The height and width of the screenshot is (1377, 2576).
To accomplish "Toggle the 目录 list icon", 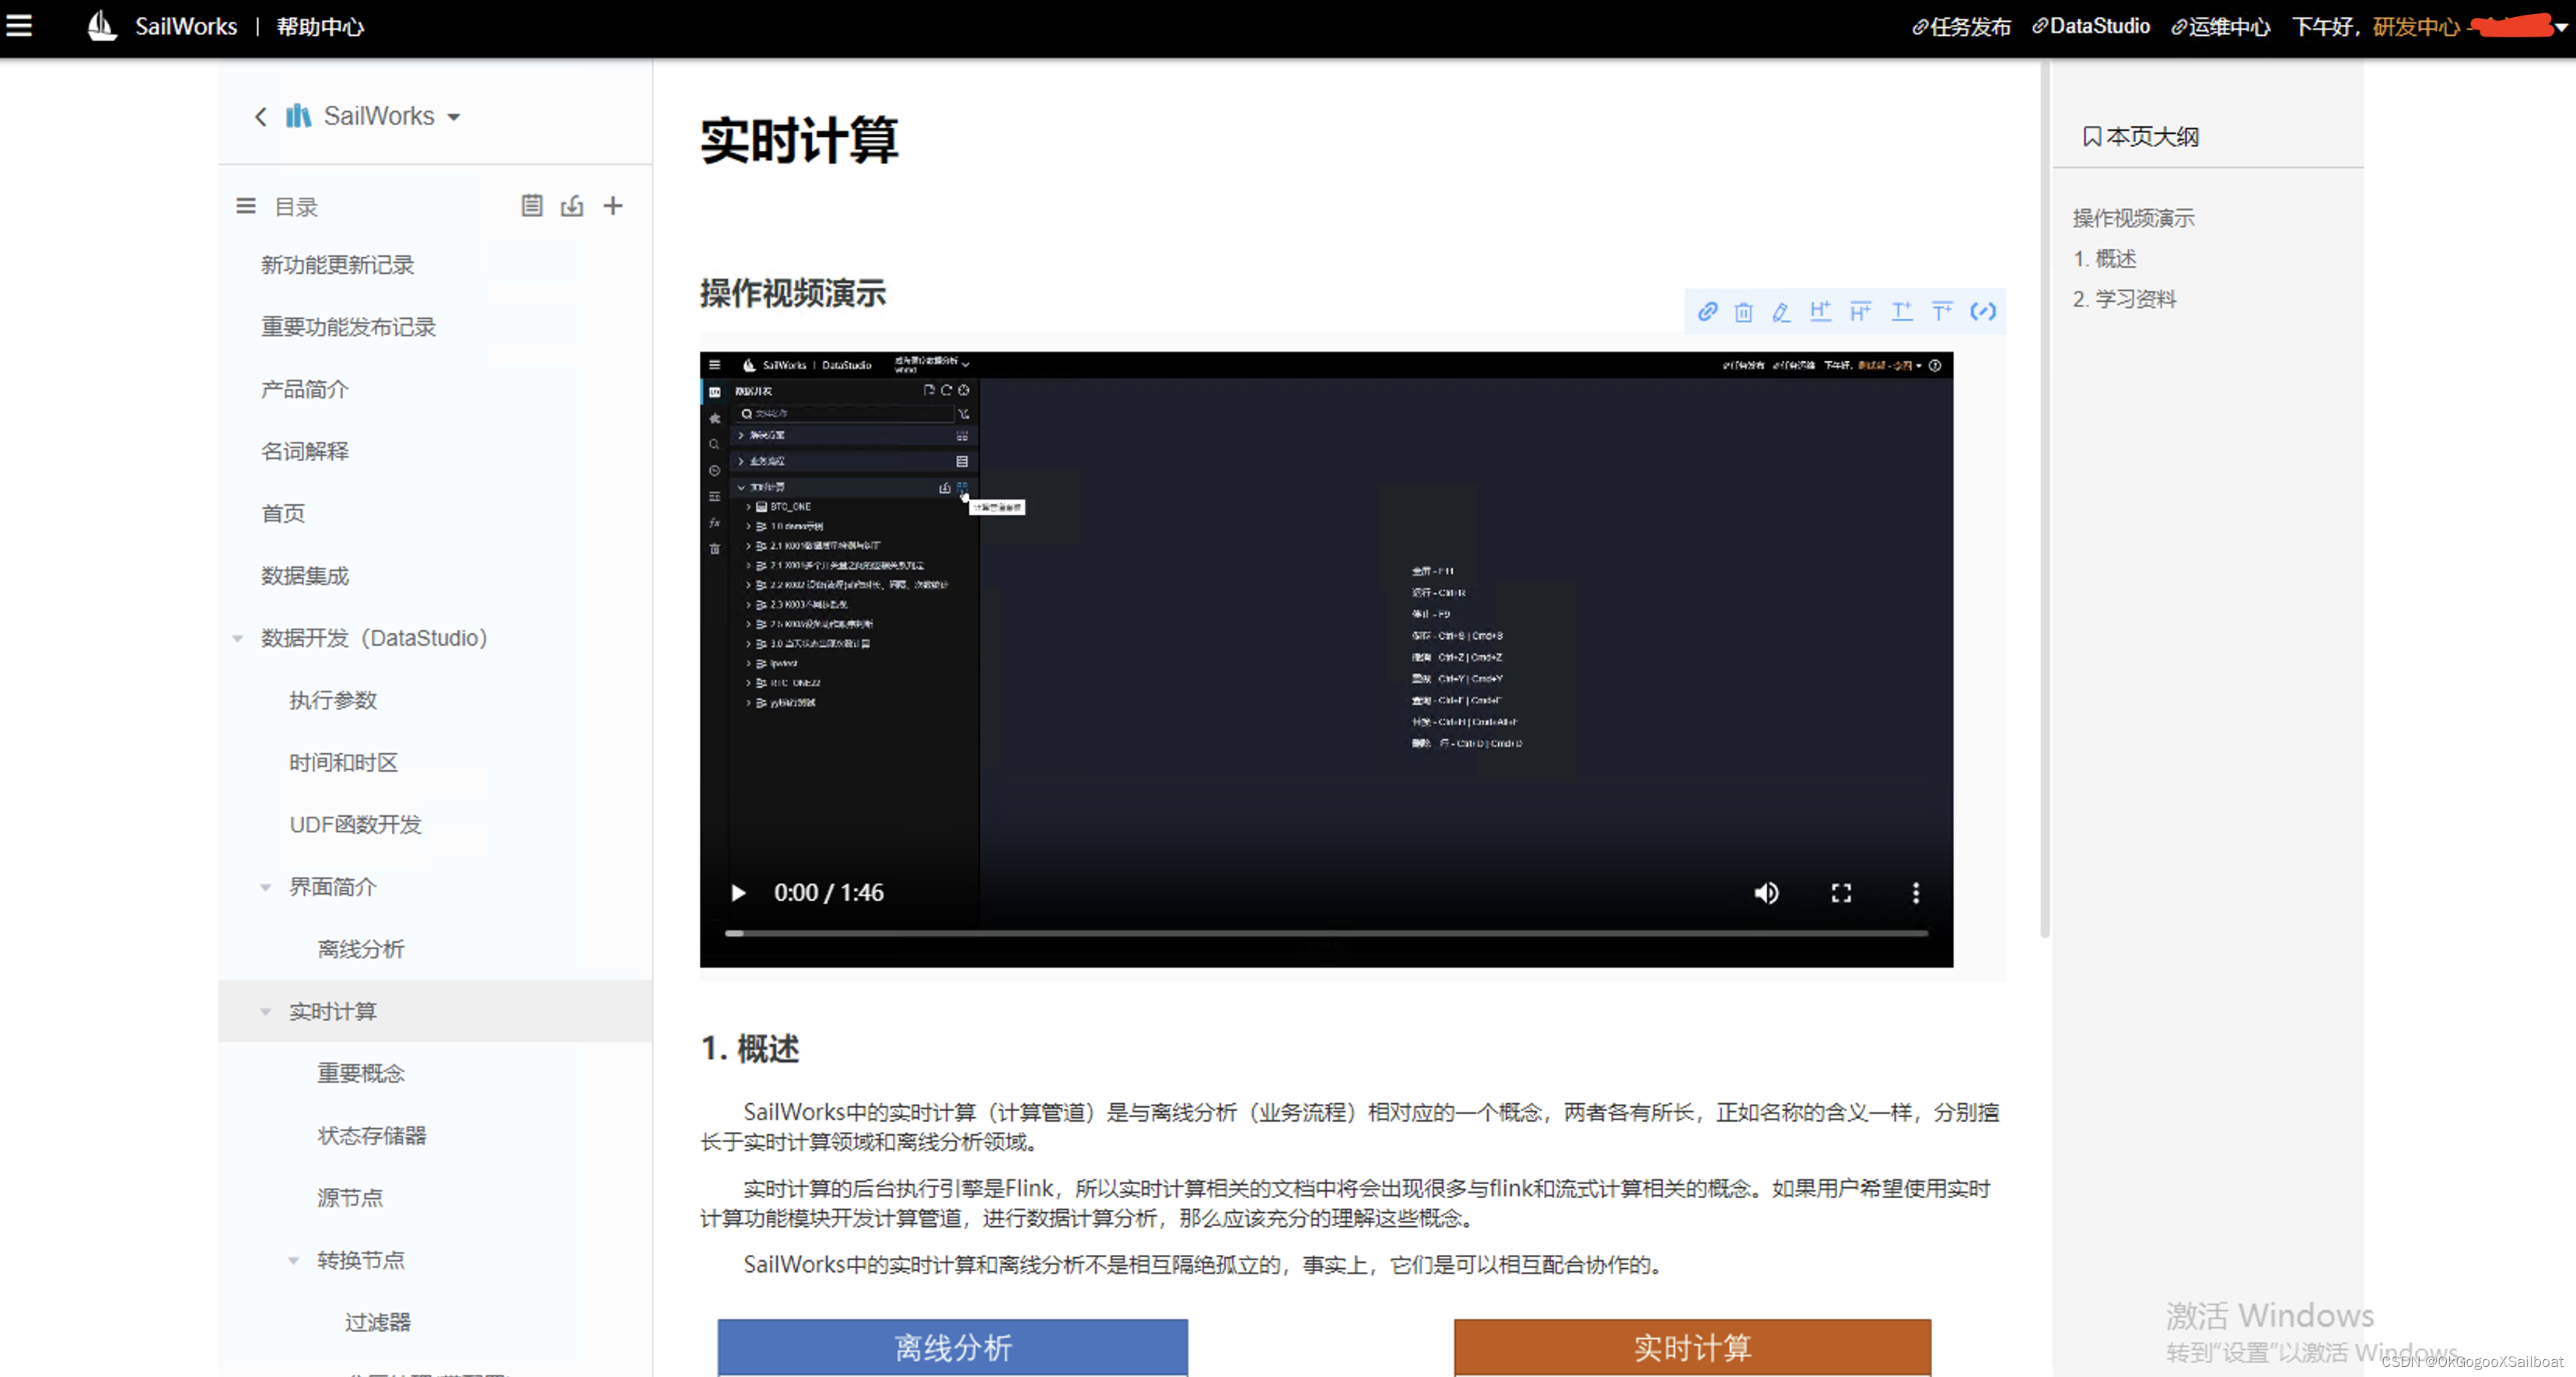I will pos(245,206).
